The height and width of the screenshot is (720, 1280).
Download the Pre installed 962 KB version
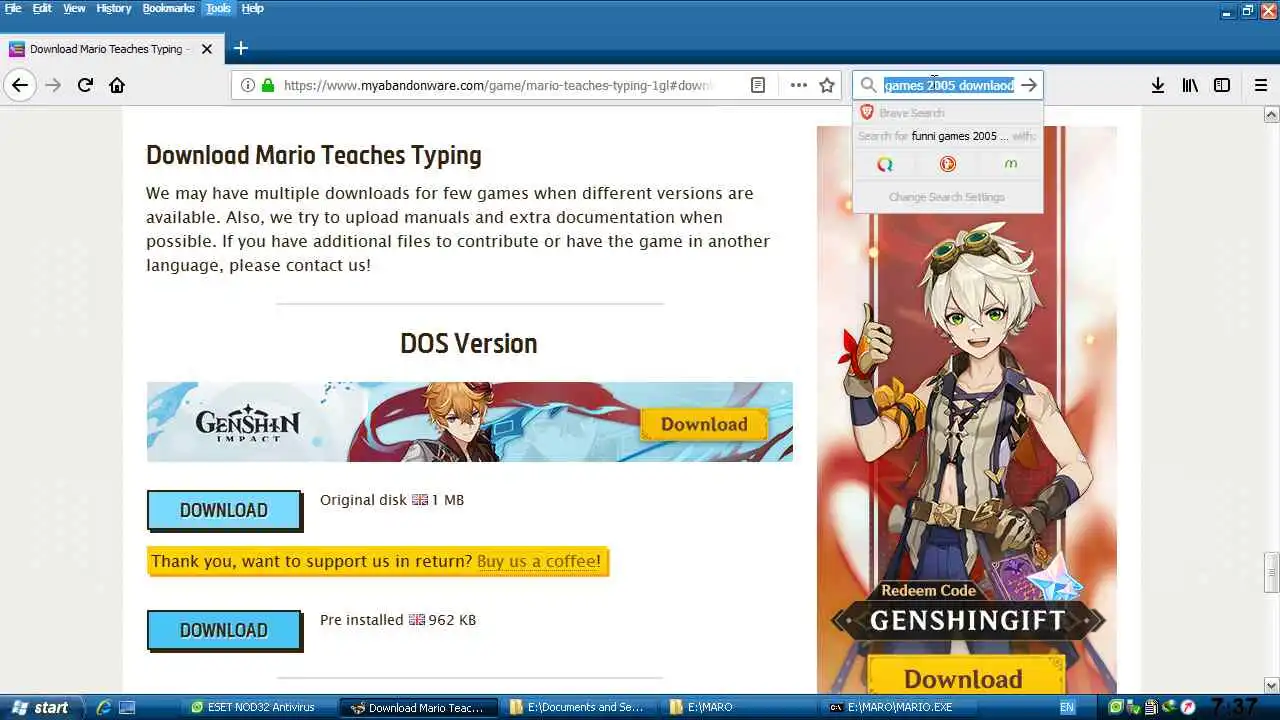(x=224, y=630)
